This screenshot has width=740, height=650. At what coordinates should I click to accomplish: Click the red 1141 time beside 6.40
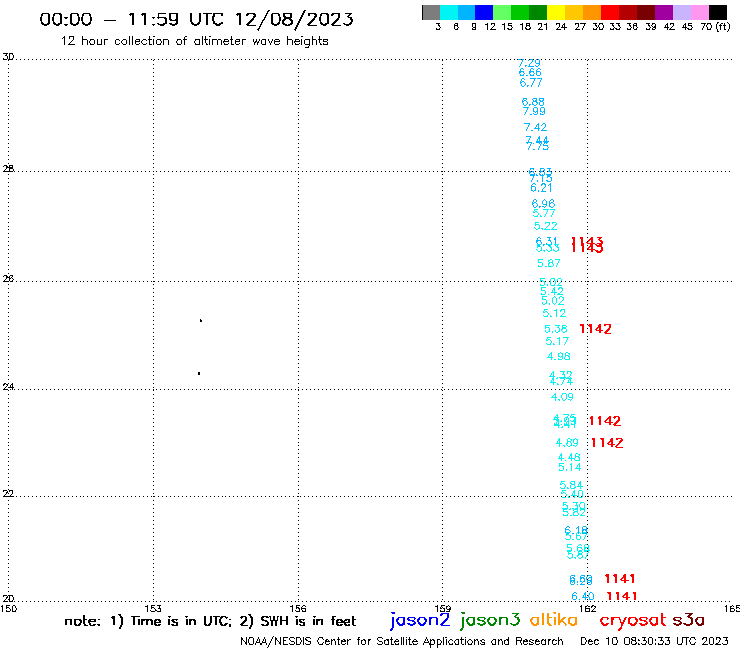[622, 596]
